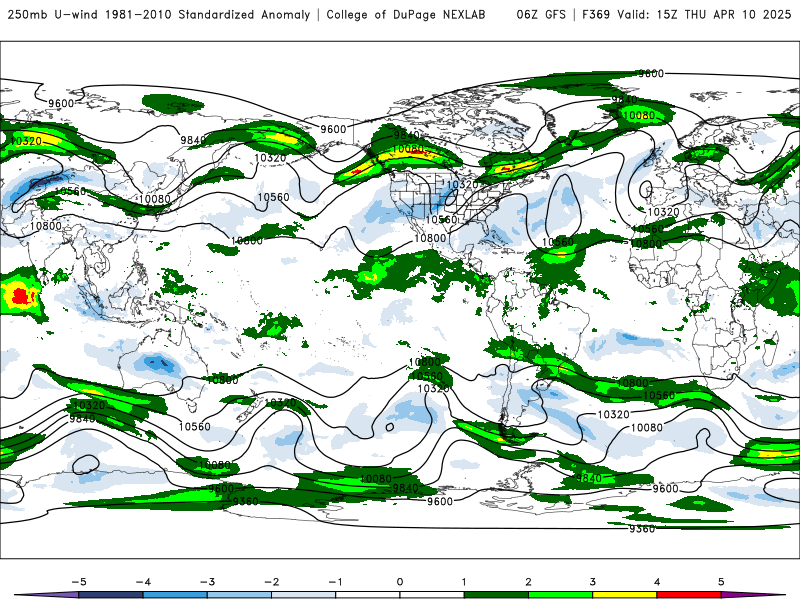The width and height of the screenshot is (800, 600).
Task: Click the 10800 contour label over Mexico
Action: (430, 238)
